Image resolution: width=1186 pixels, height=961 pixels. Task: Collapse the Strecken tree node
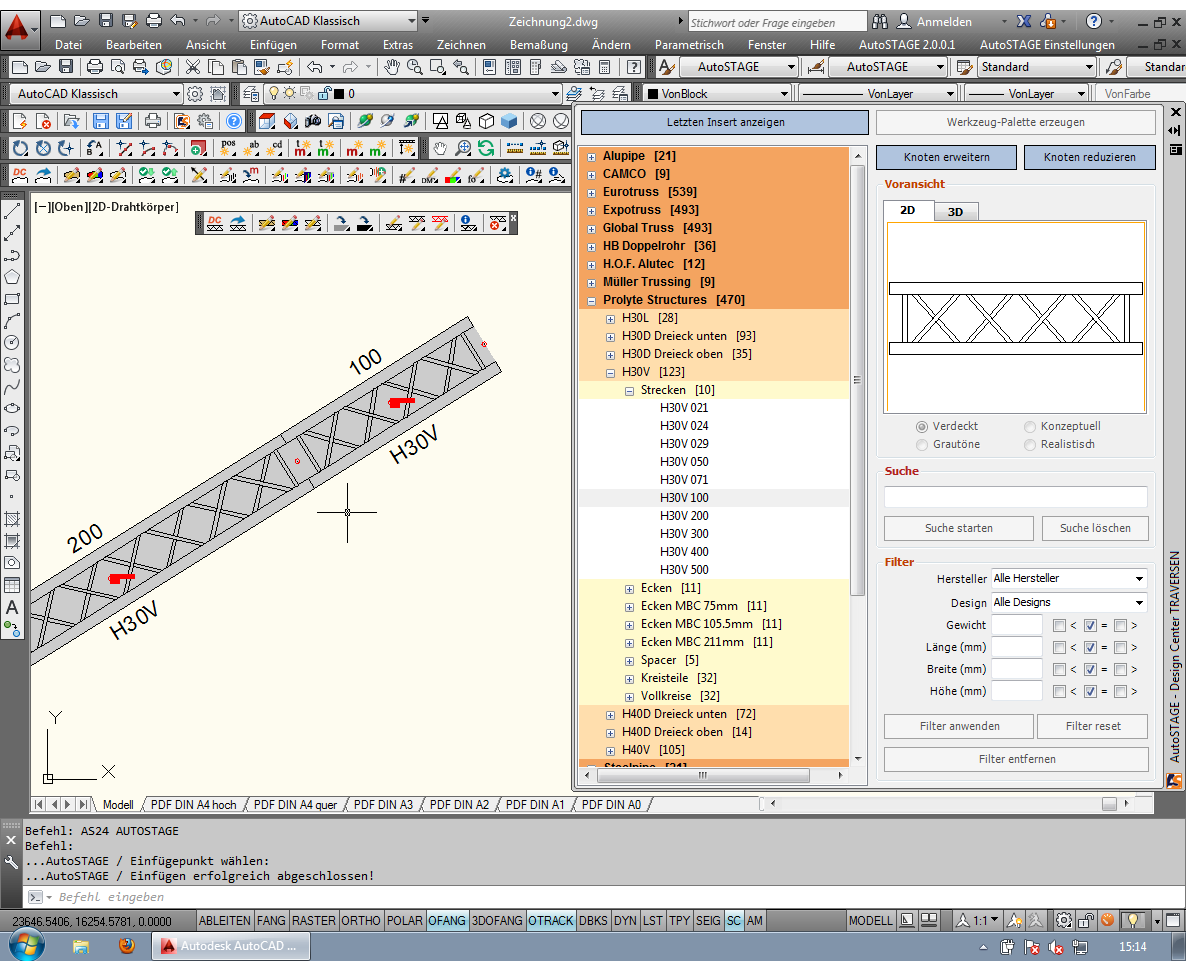tap(629, 390)
